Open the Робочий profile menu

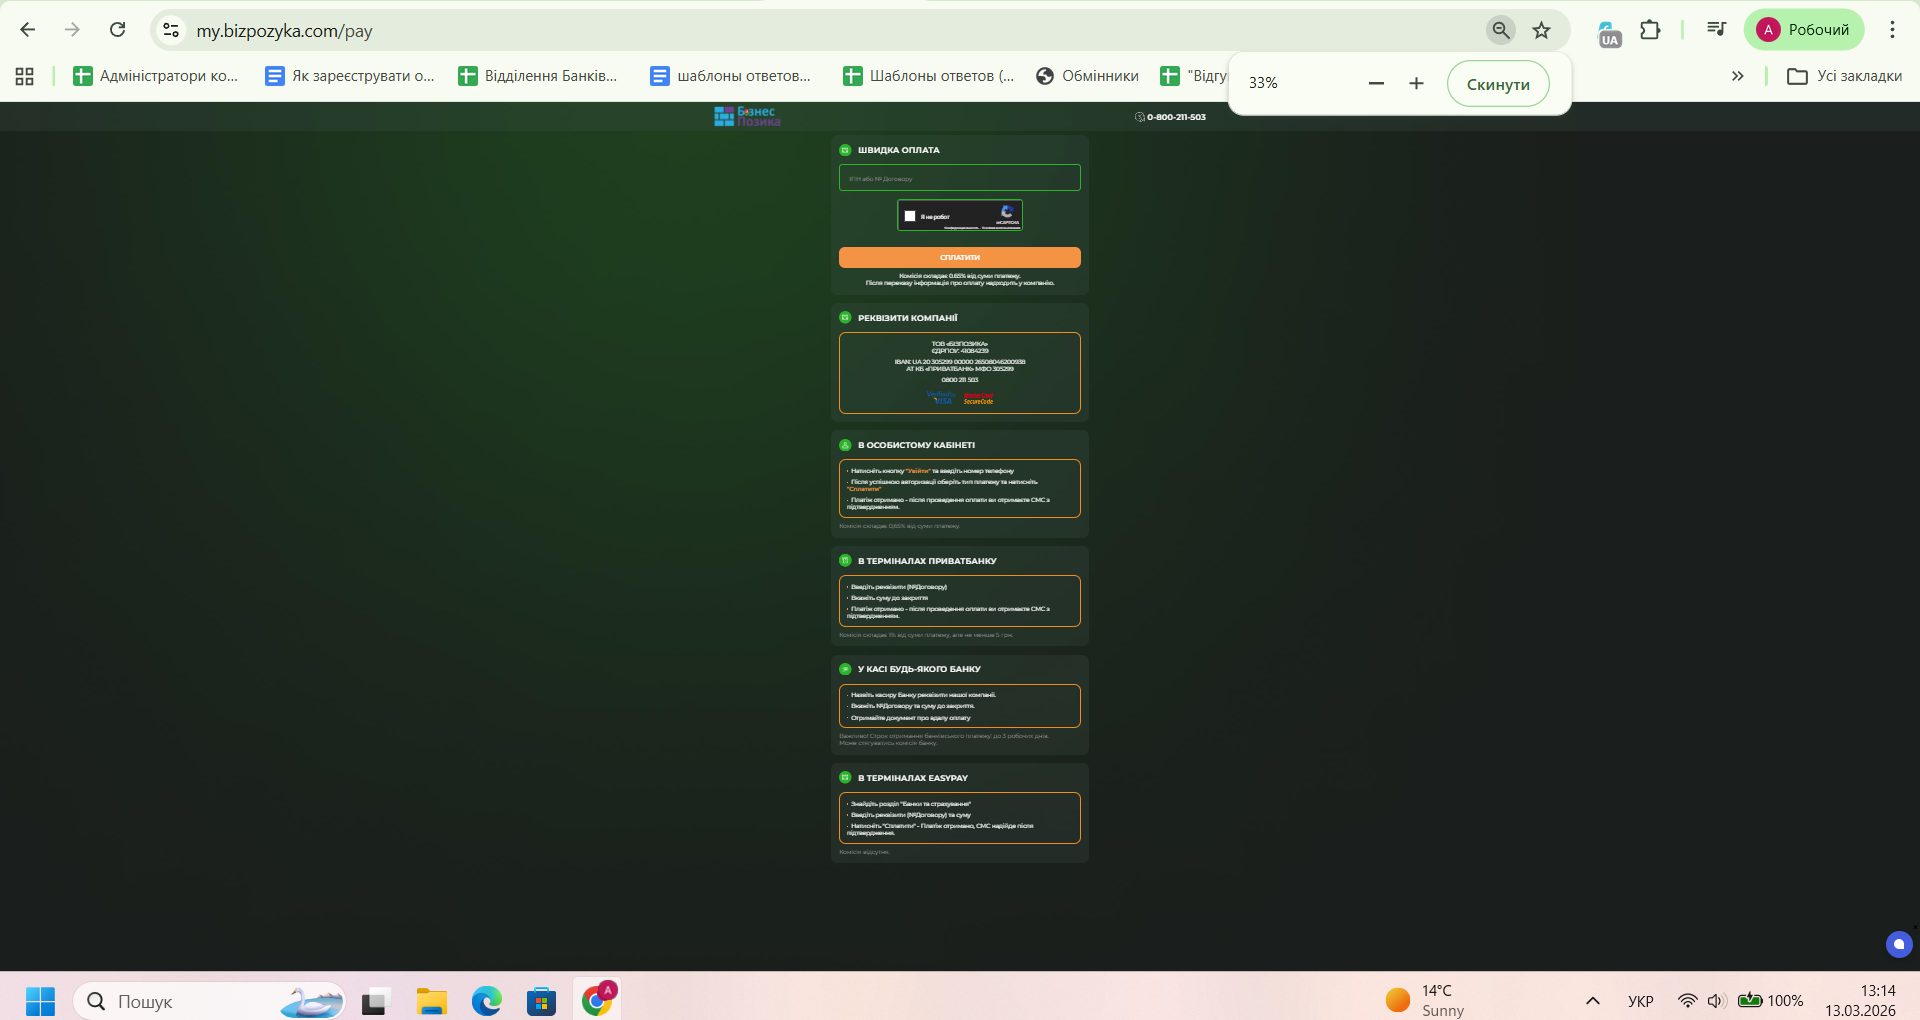[x=1804, y=30]
